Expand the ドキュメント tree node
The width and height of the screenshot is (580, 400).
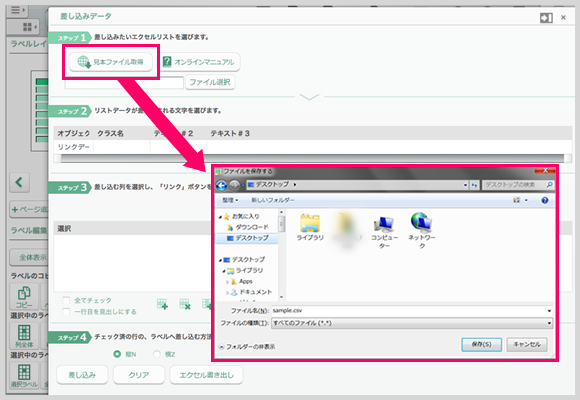tap(227, 293)
